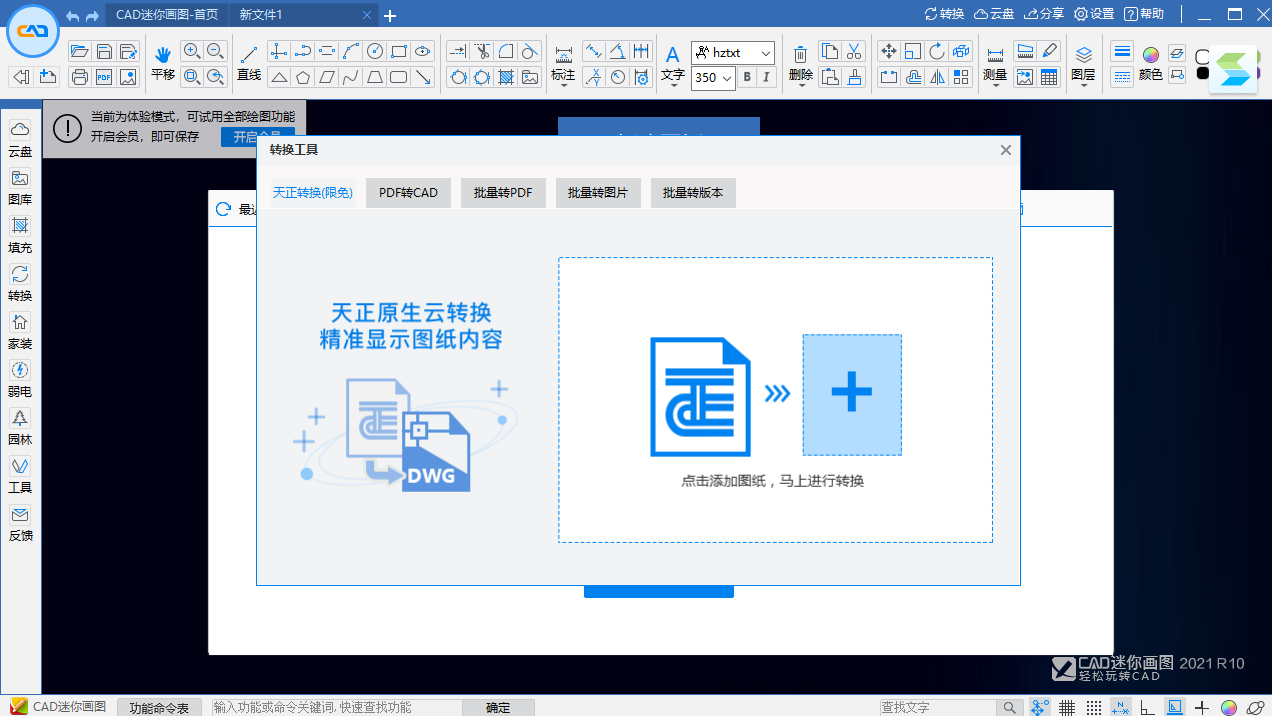The height and width of the screenshot is (716, 1272).
Task: Toggle italic text formatting button
Action: (767, 77)
